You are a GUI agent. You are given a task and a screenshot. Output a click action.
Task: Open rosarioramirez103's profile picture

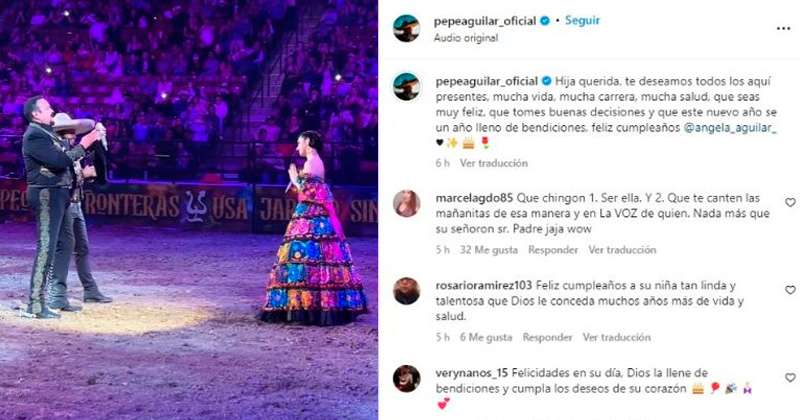(407, 291)
